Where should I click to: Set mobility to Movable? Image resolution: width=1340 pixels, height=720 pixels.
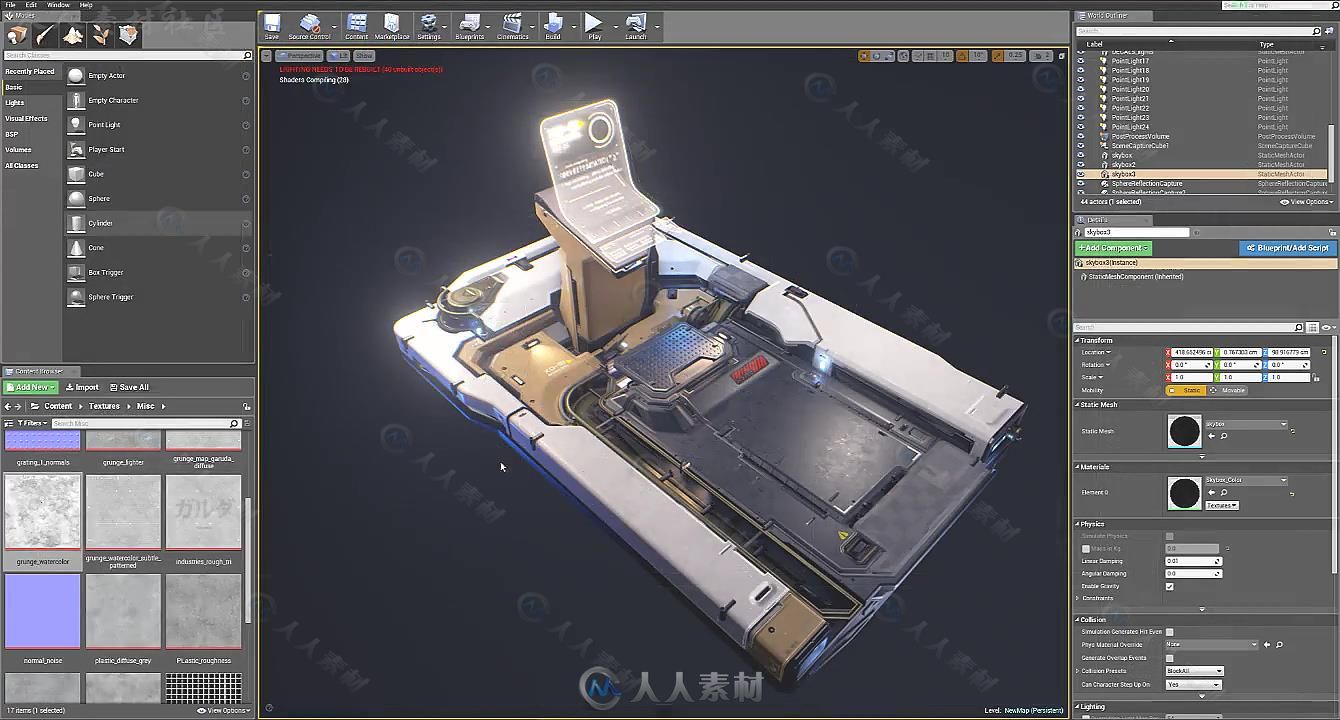(1229, 390)
